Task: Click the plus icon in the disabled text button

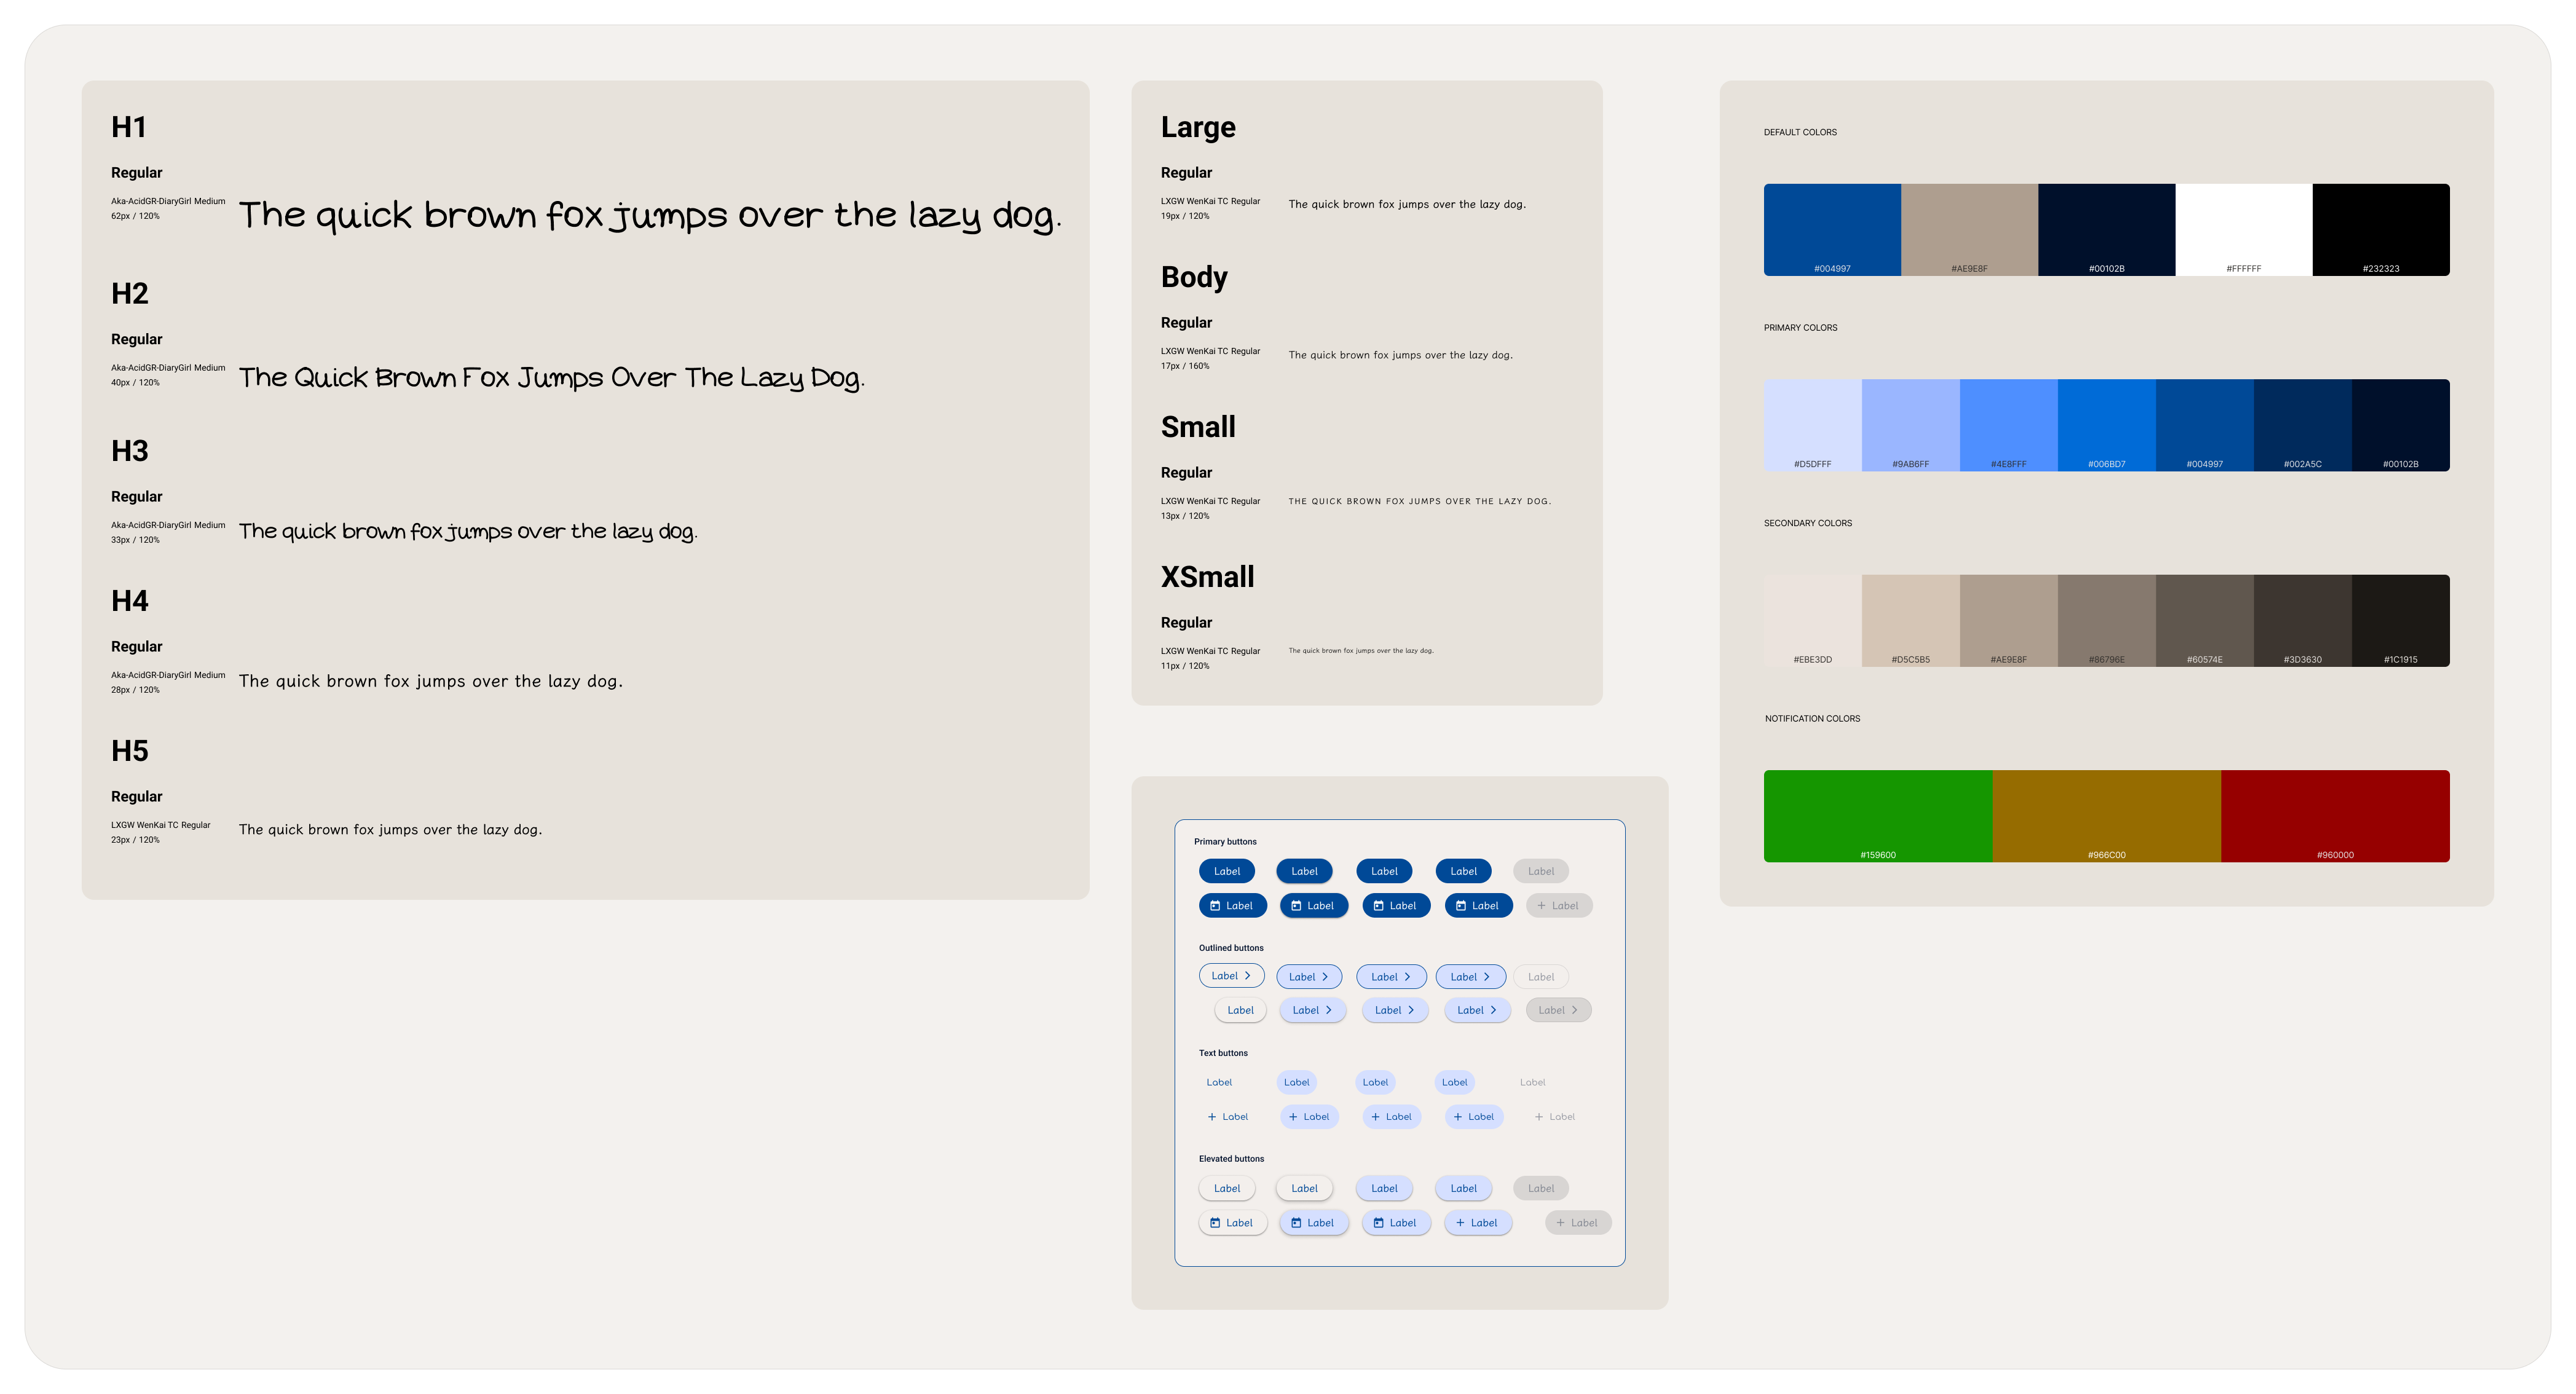Action: 1539,1117
